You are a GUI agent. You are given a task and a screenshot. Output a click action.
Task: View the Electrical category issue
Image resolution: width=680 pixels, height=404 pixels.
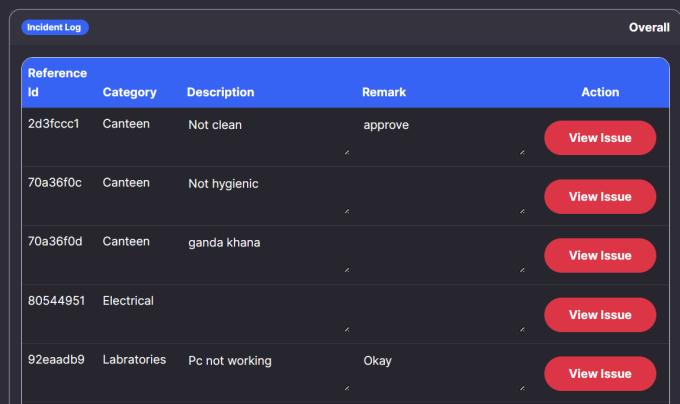point(599,315)
